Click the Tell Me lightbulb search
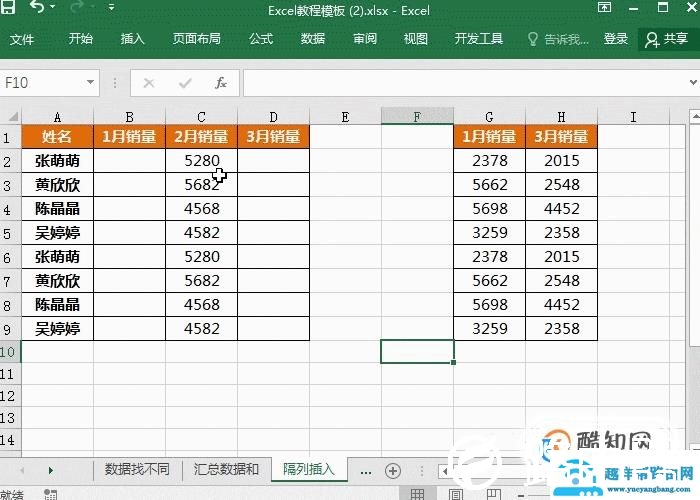700x500 pixels. coord(558,39)
